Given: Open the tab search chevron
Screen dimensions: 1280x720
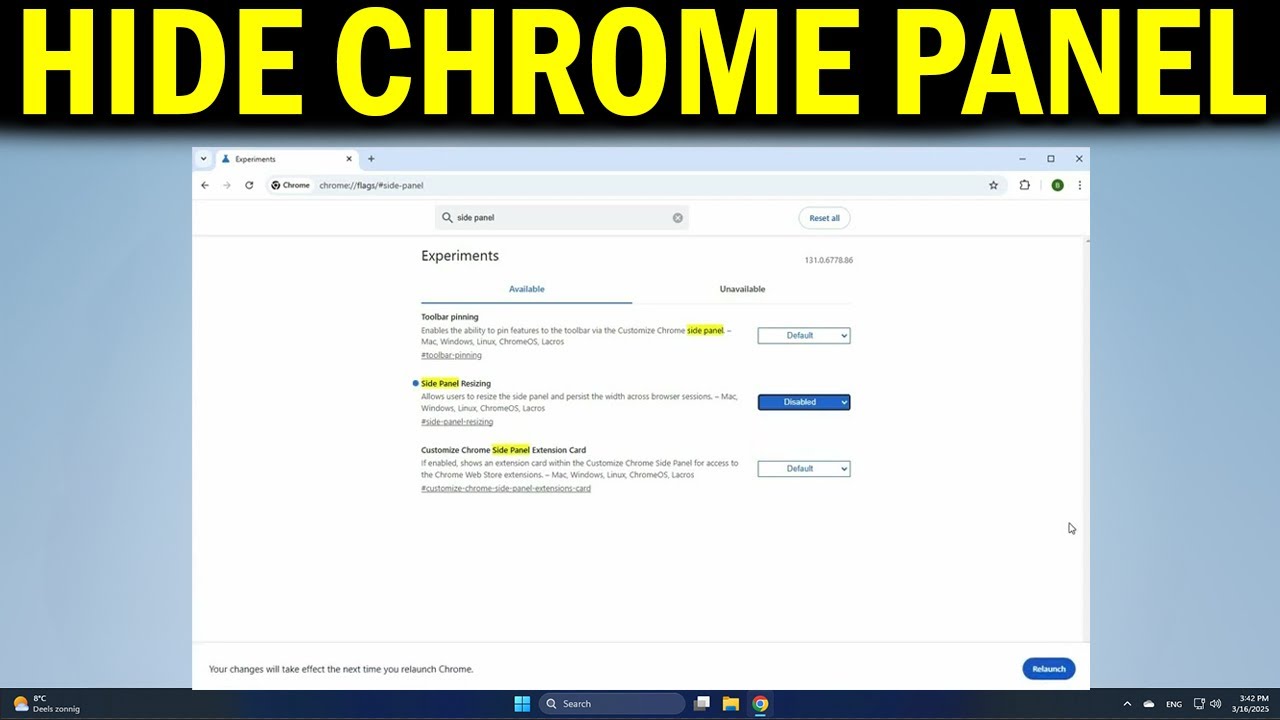Looking at the screenshot, I should (203, 158).
